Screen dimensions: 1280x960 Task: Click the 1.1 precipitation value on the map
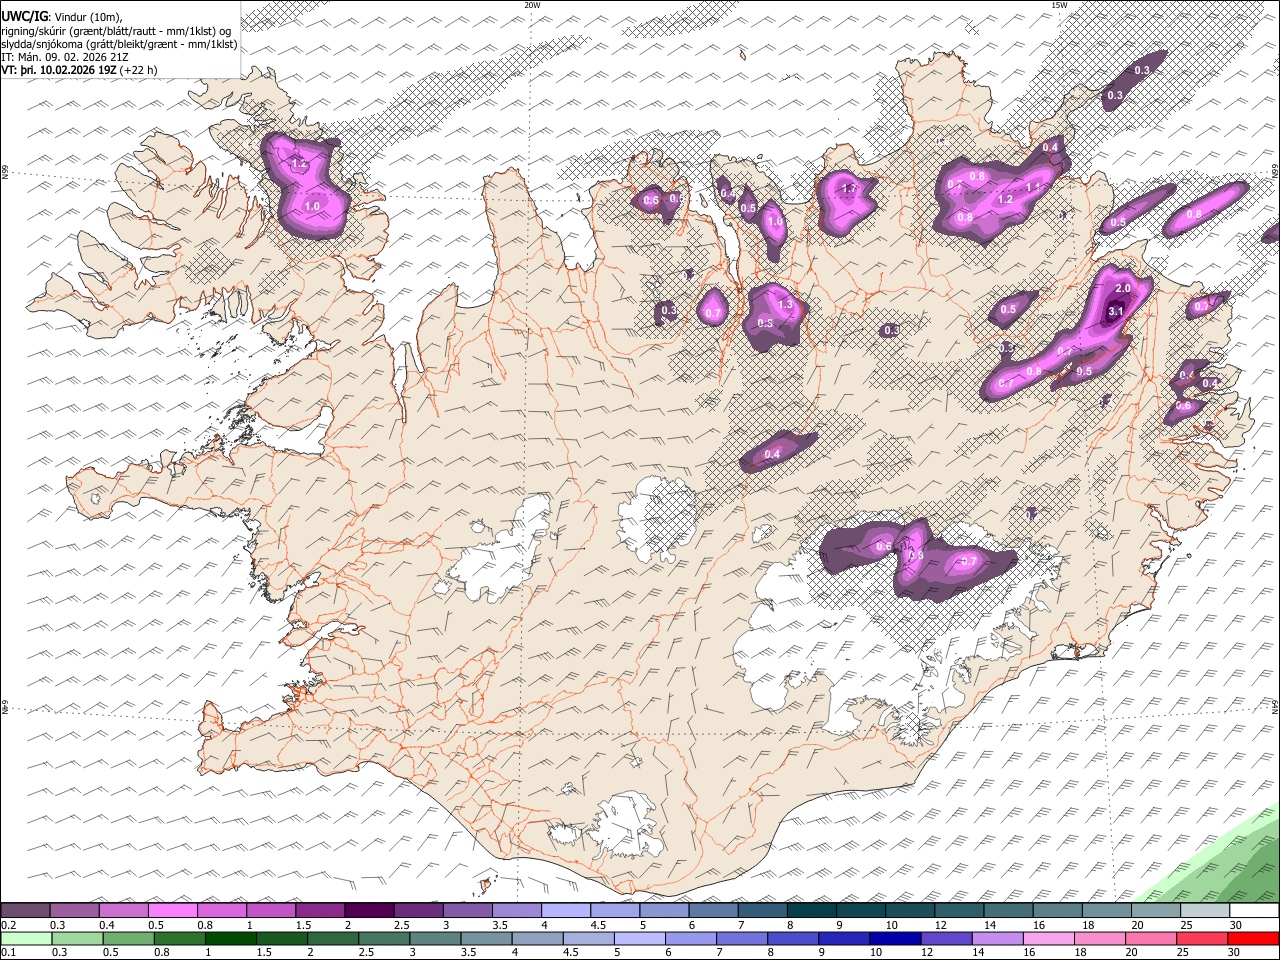coord(1033,186)
